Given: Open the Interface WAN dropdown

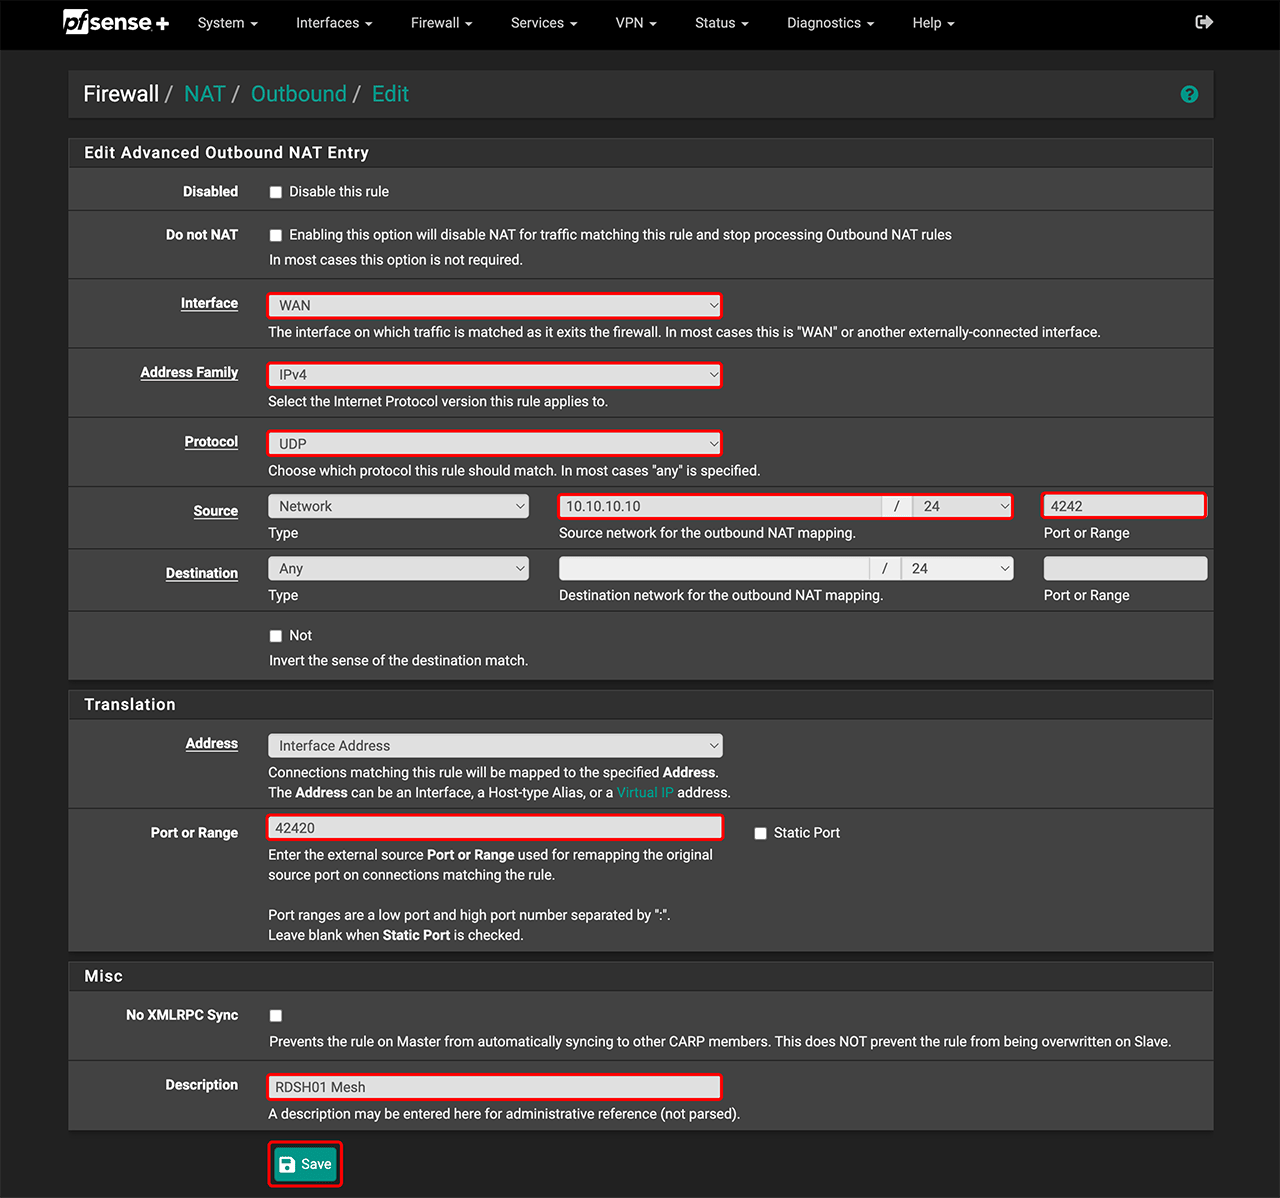Looking at the screenshot, I should pos(494,305).
